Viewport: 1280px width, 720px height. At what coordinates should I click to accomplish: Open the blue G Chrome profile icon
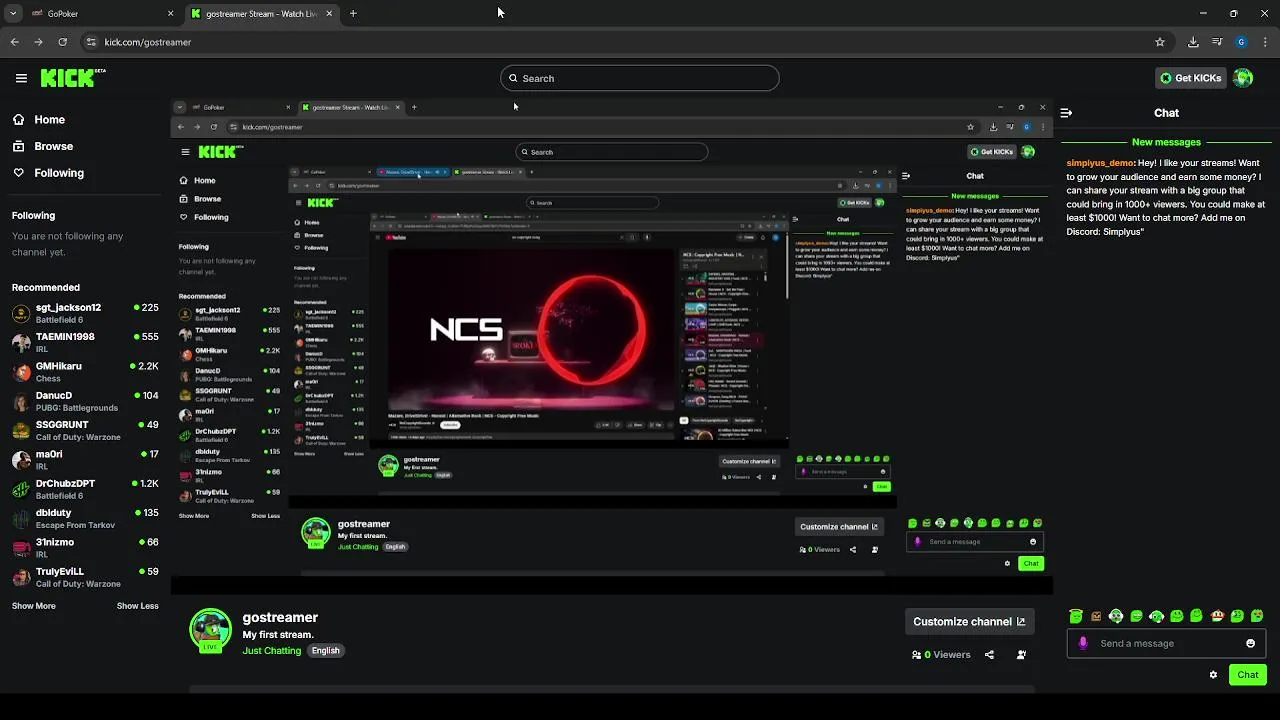click(x=1241, y=42)
